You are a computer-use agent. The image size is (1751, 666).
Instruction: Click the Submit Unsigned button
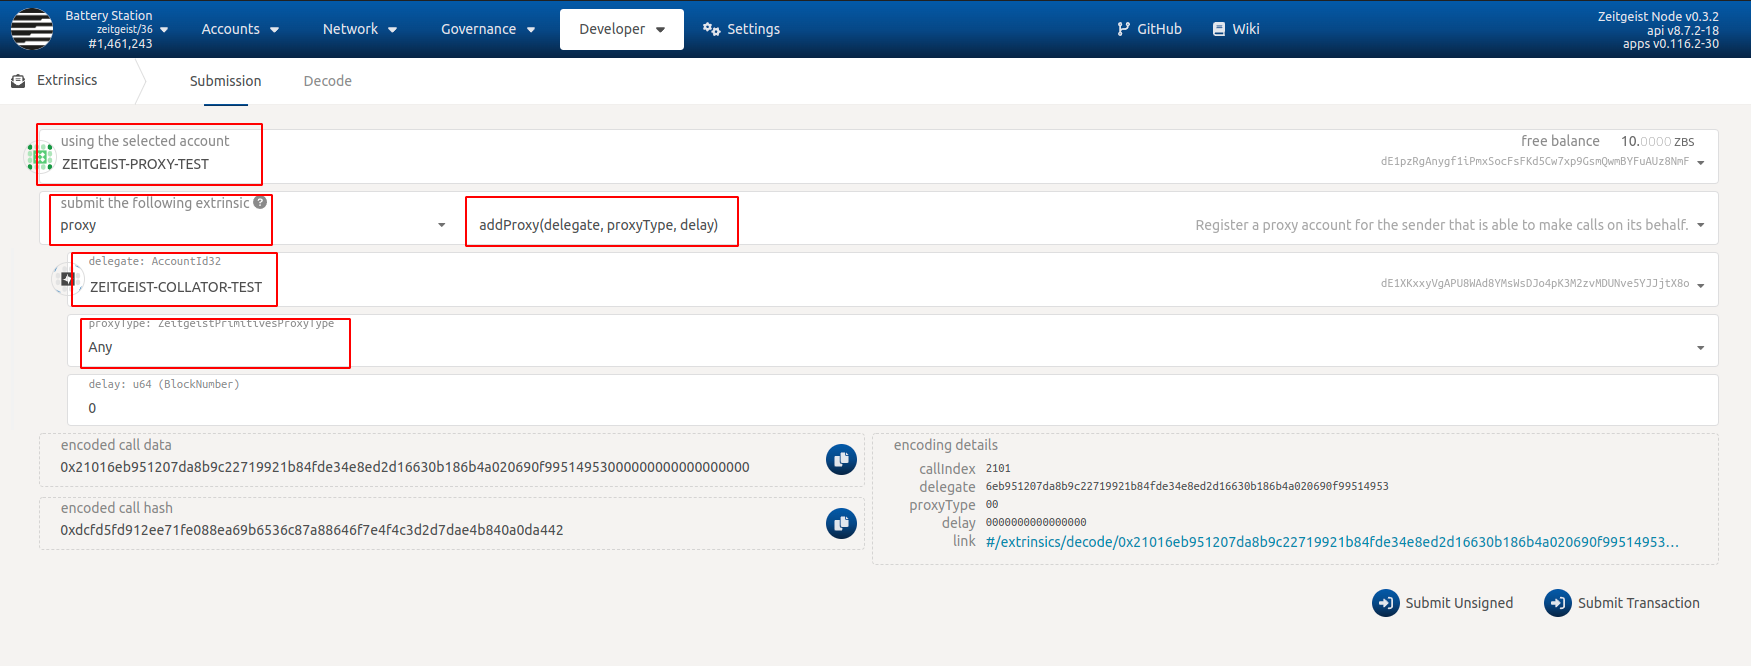[1442, 603]
